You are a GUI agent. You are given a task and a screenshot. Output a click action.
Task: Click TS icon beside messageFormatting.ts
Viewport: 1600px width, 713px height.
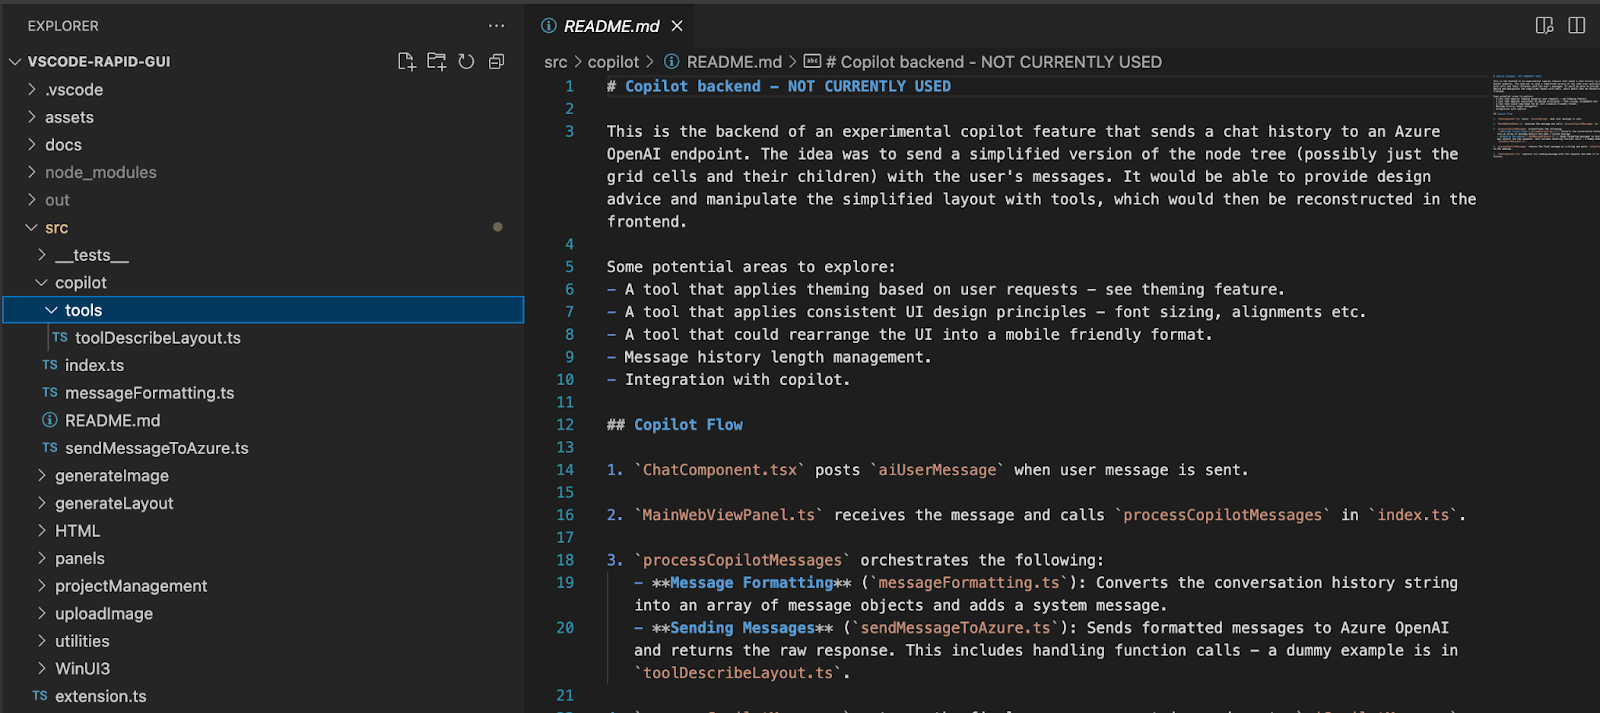pyautogui.click(x=50, y=393)
